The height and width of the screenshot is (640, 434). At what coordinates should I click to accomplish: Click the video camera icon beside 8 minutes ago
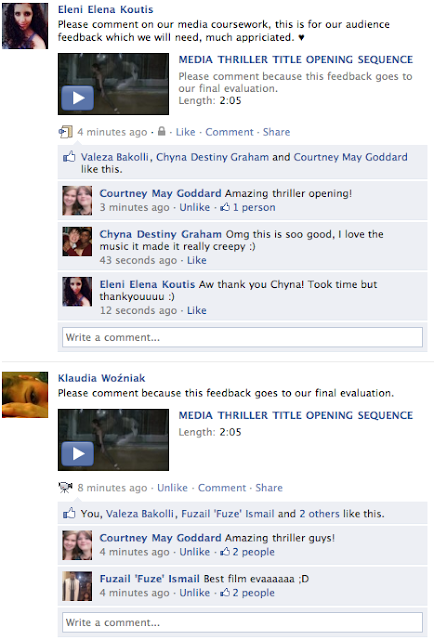pyautogui.click(x=65, y=487)
